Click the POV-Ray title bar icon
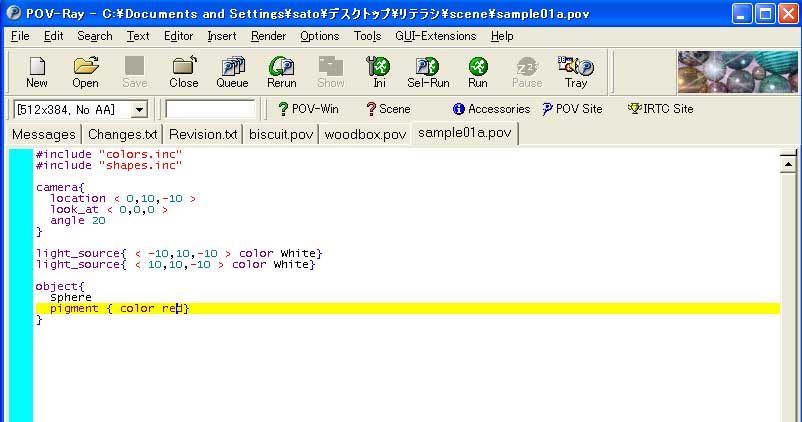 click(13, 13)
